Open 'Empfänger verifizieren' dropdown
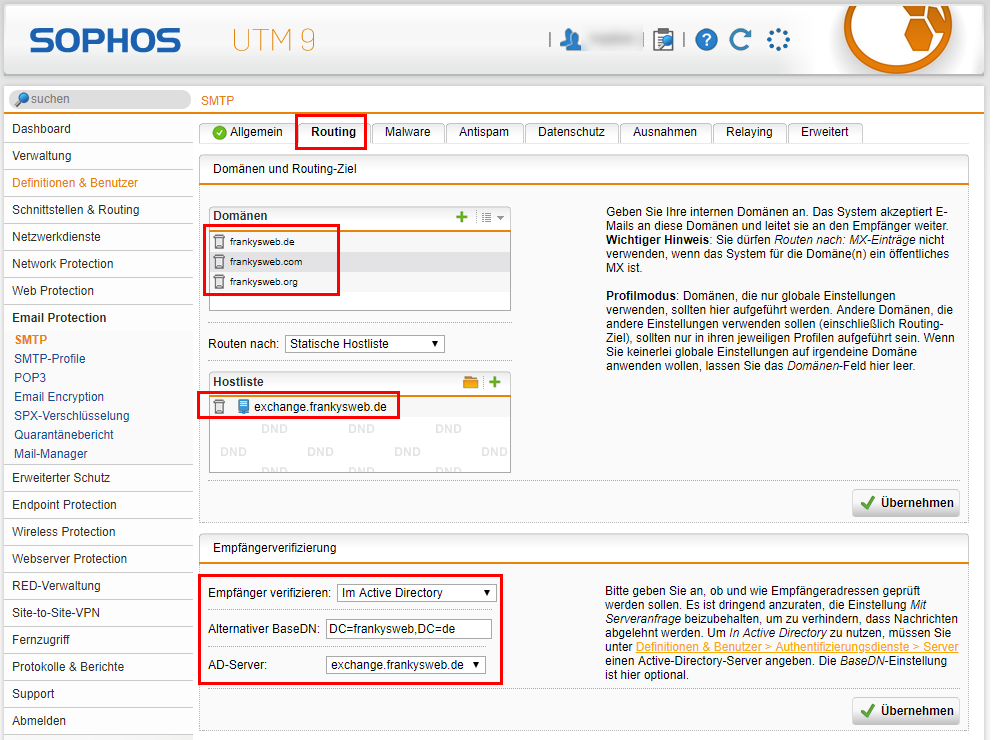 pos(417,593)
